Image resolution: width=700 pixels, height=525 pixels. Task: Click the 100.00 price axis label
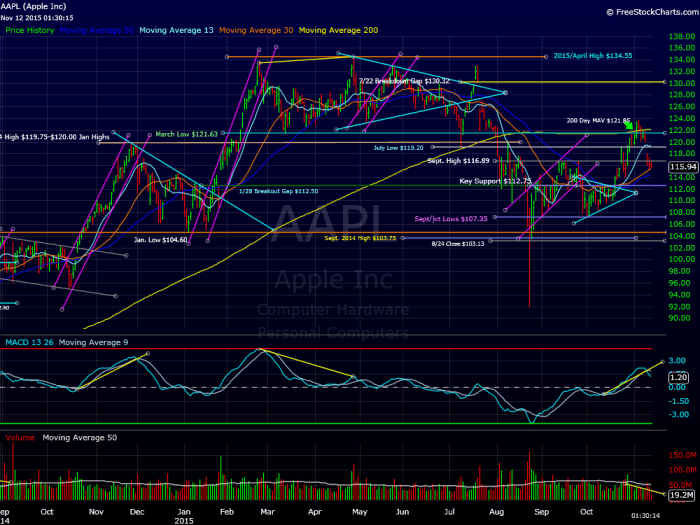682,259
